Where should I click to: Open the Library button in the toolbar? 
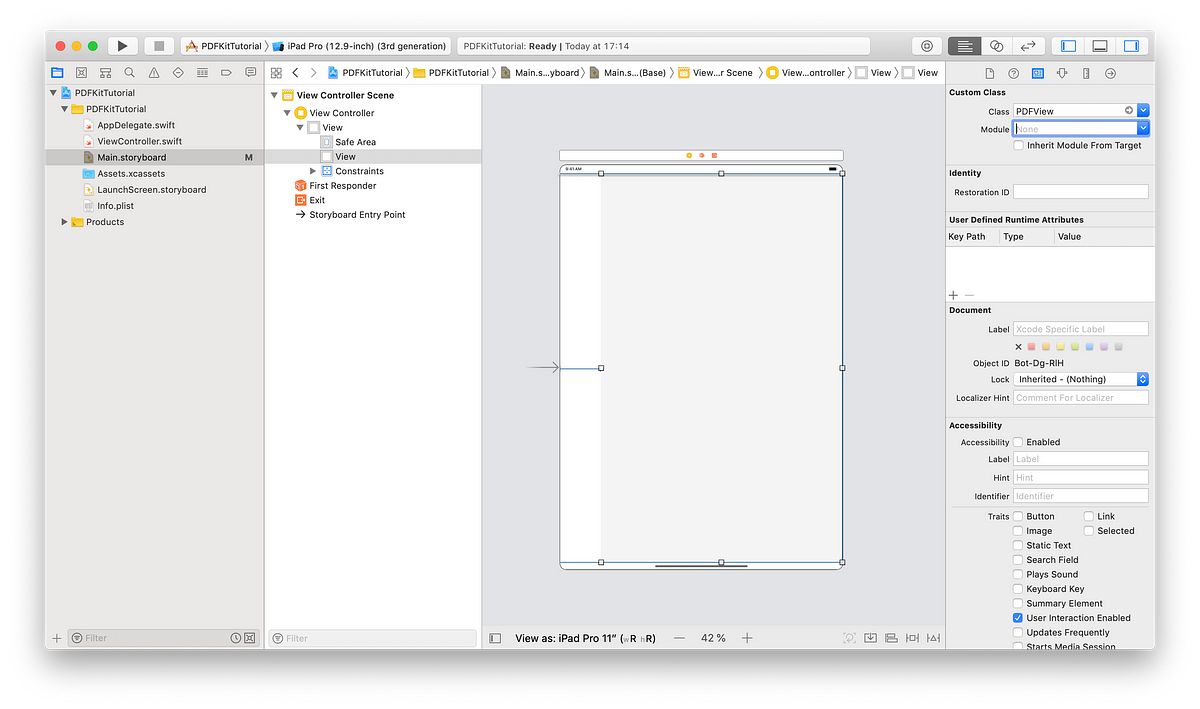[x=927, y=46]
